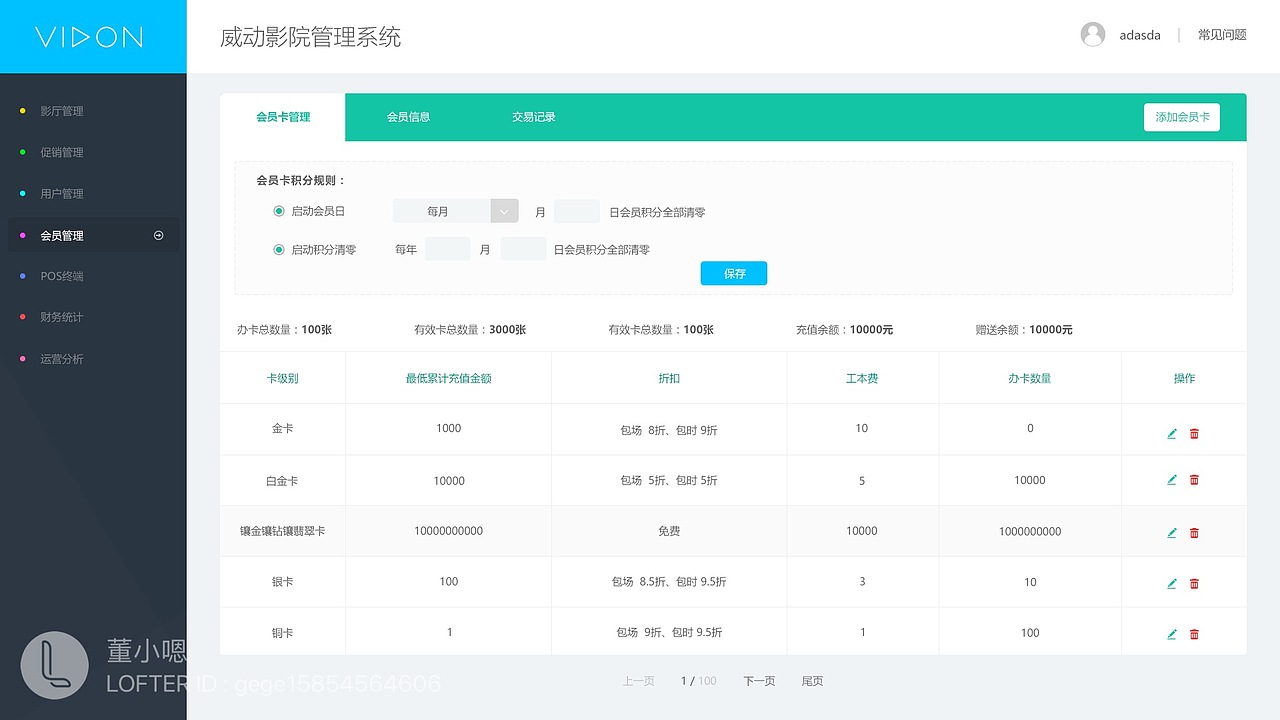Open the 每月 frequency dropdown
1280x720 pixels.
tap(504, 211)
